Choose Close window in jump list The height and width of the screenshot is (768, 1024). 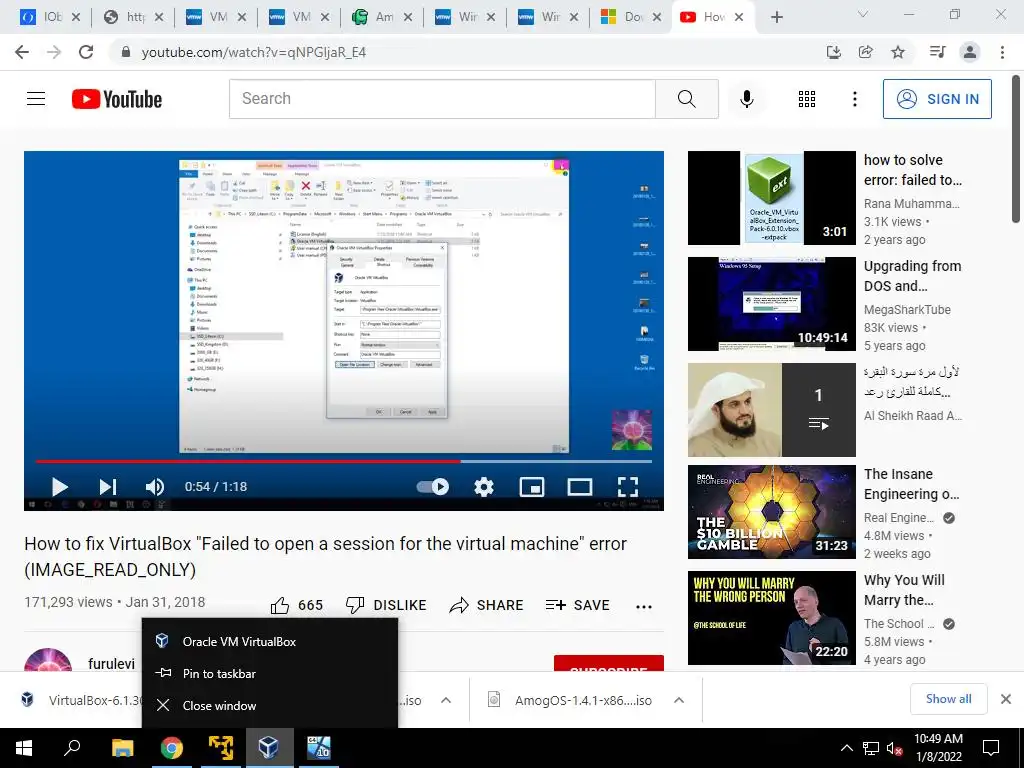(x=270, y=705)
